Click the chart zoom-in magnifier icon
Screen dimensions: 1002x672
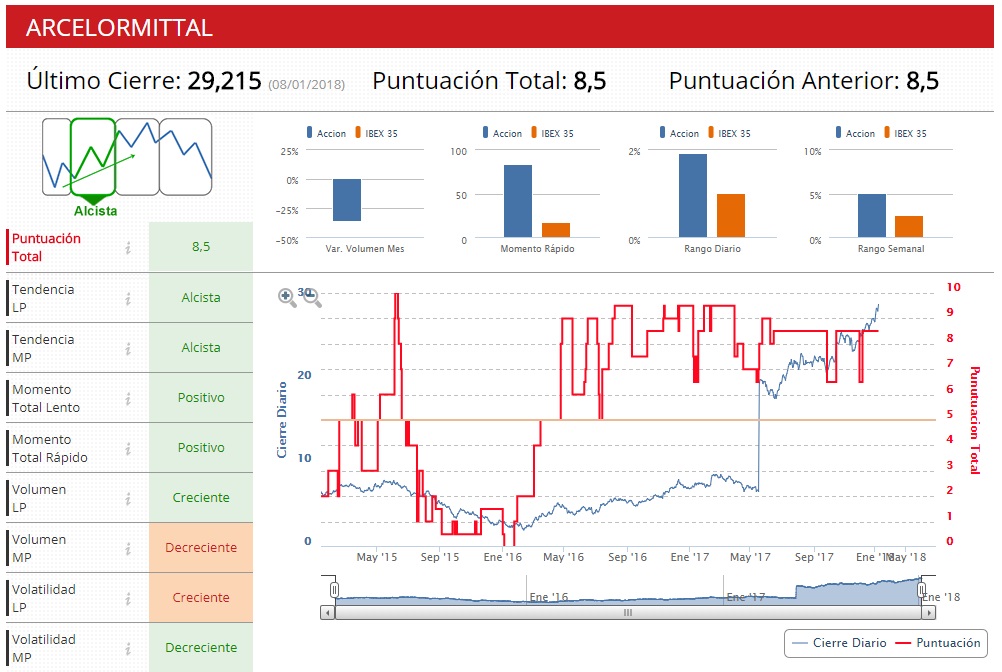287,298
